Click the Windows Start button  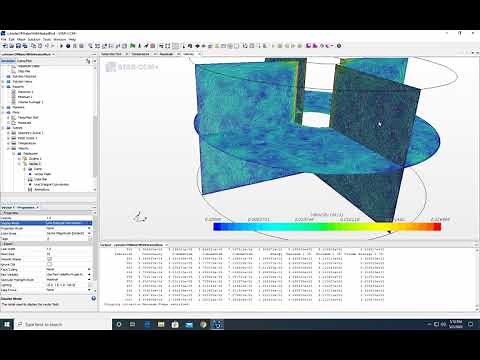click(7, 324)
